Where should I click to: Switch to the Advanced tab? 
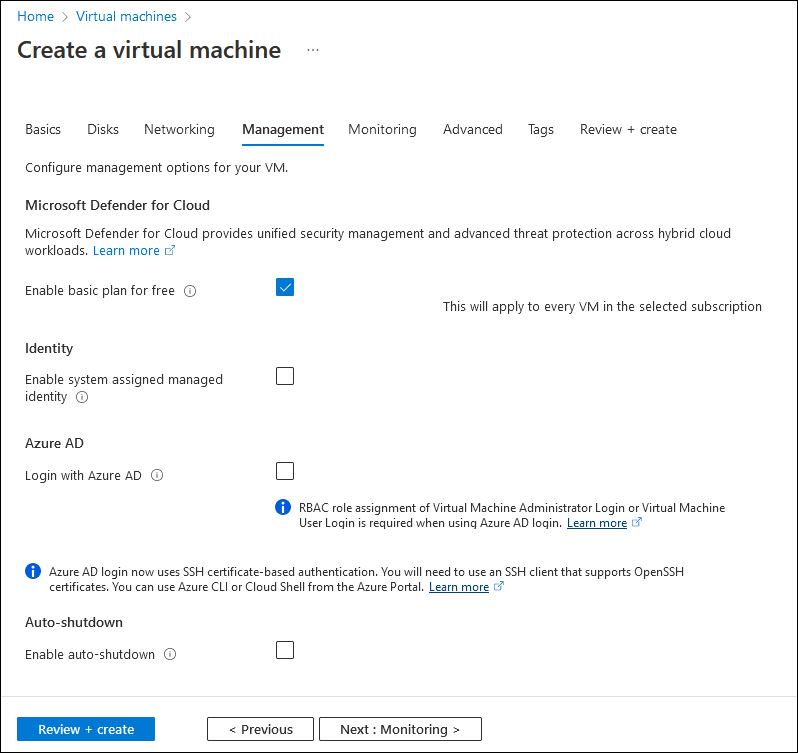[x=473, y=129]
